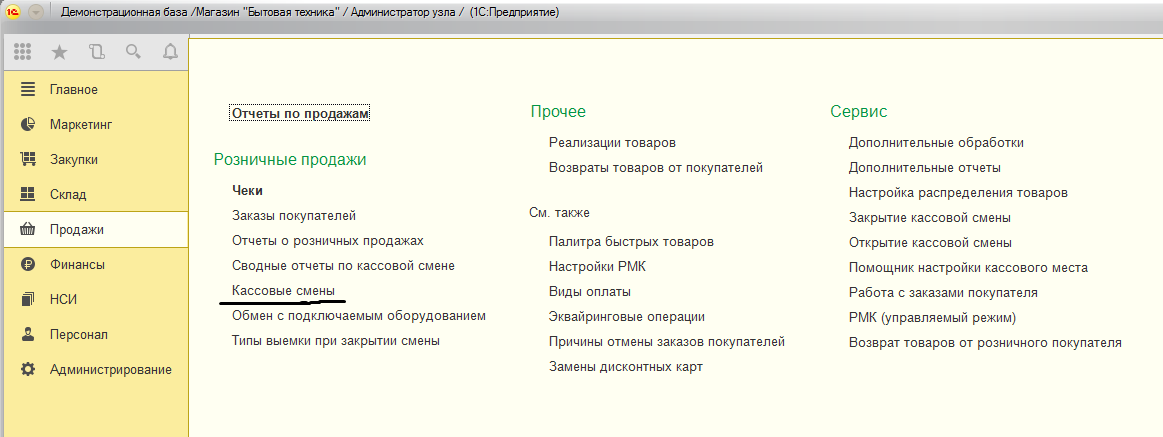Open the Склад section
The width and height of the screenshot is (1163, 437).
click(x=68, y=195)
